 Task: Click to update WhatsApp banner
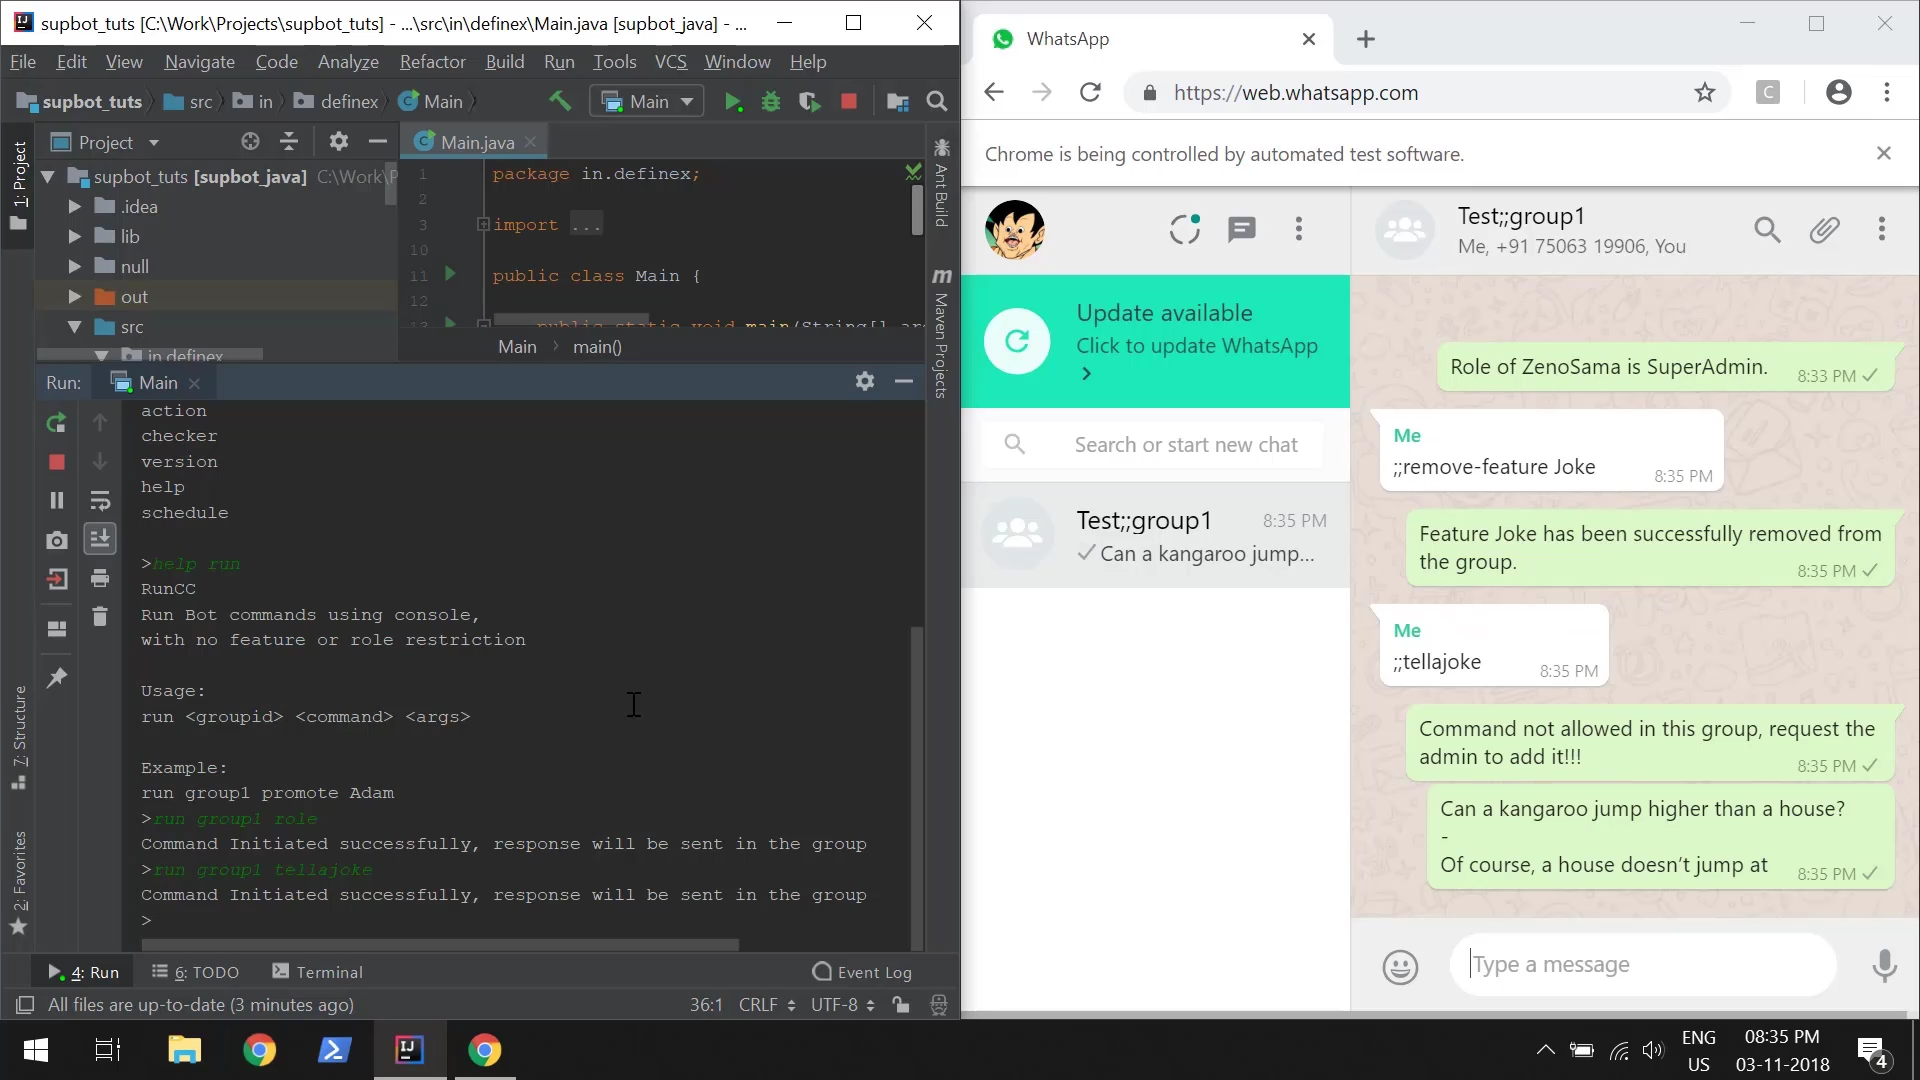1197,345
